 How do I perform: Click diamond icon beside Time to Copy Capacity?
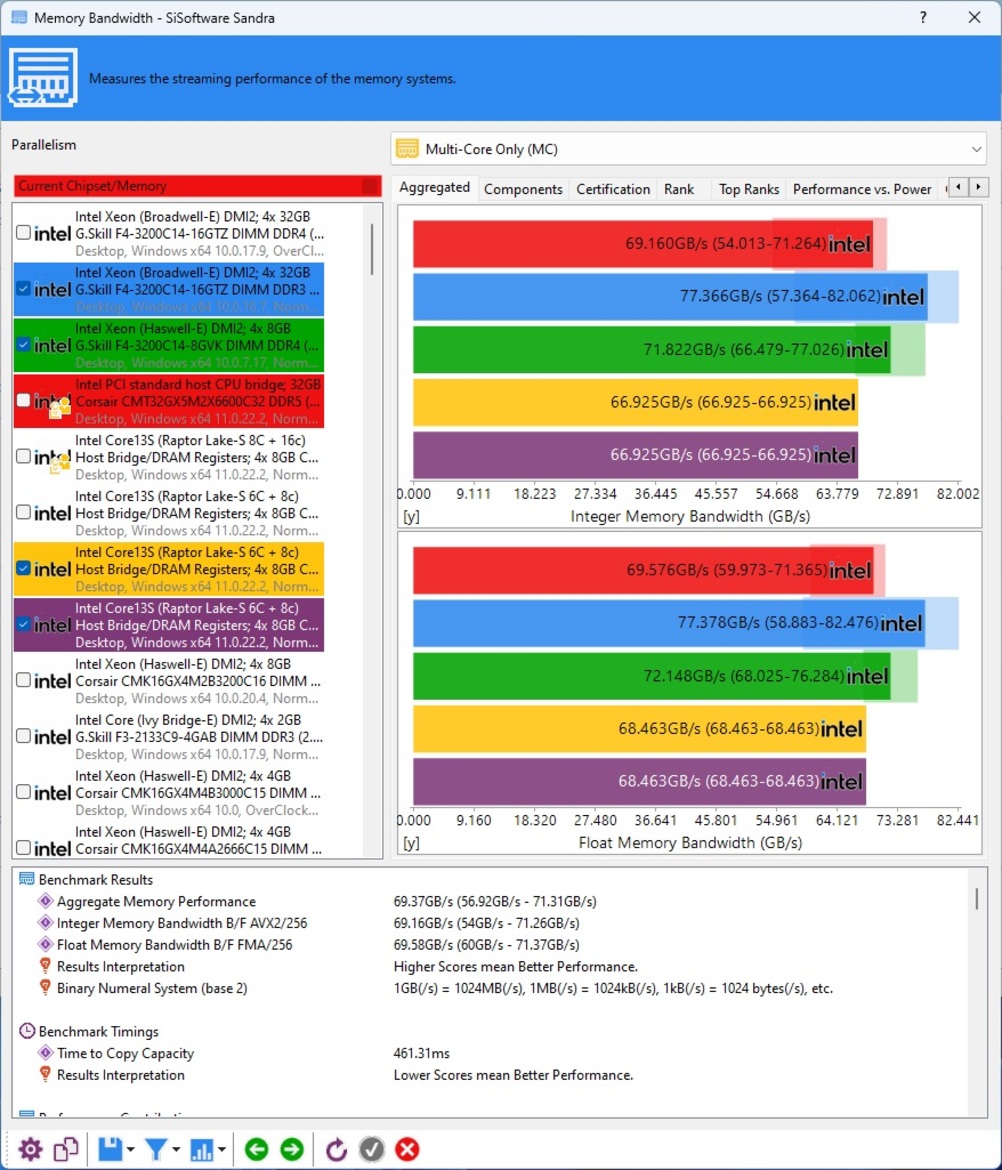46,1053
